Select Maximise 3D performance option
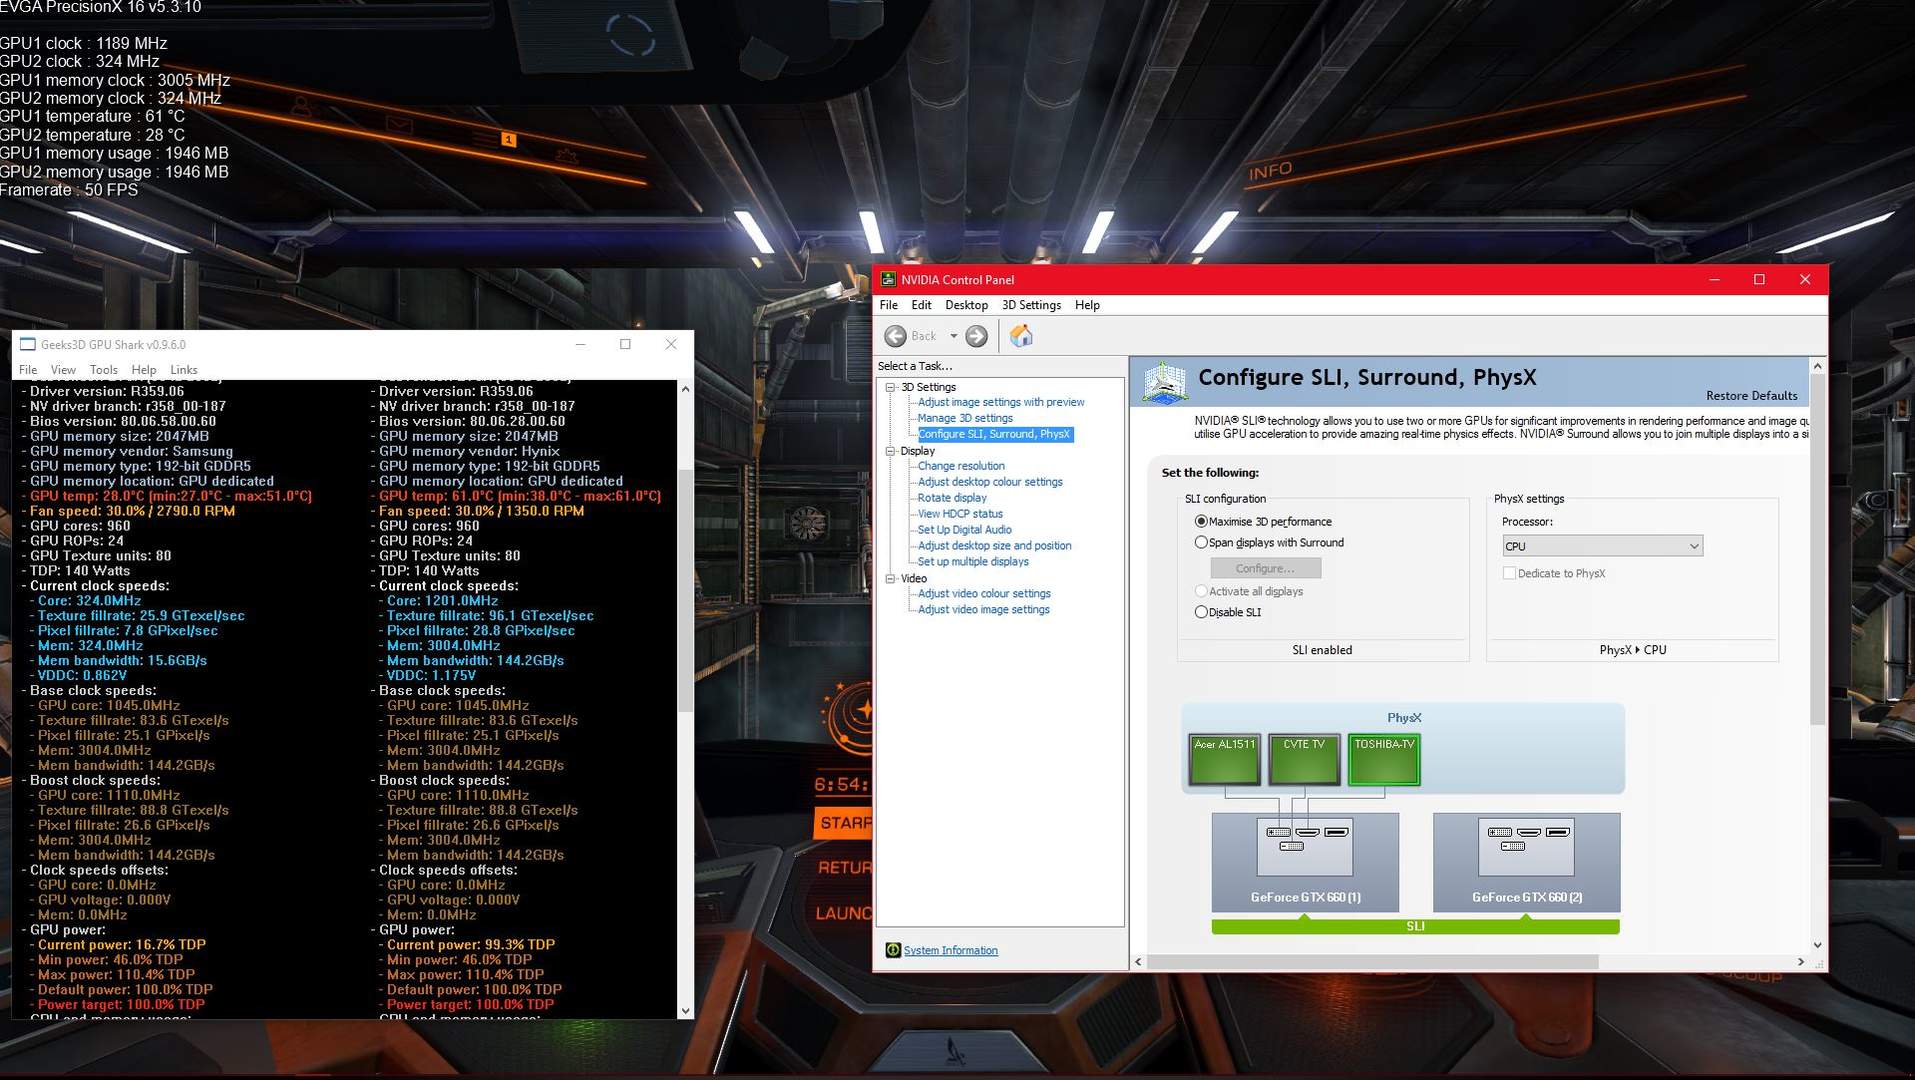Image resolution: width=1915 pixels, height=1080 pixels. 1201,521
